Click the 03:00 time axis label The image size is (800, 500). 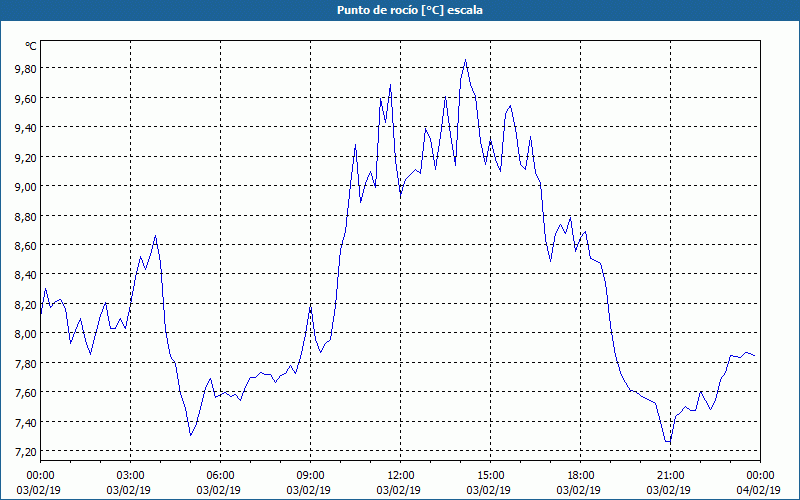pyautogui.click(x=131, y=476)
